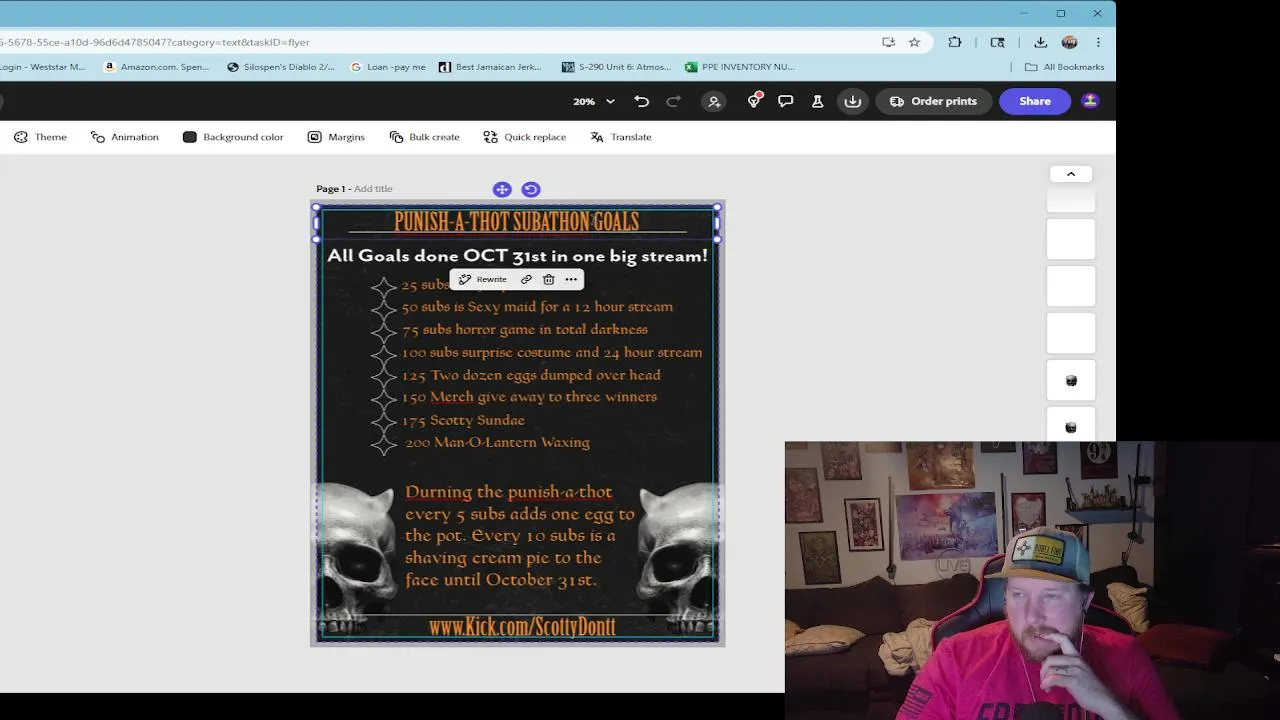Click the Undo arrow in the editor toolbar

[x=642, y=101]
